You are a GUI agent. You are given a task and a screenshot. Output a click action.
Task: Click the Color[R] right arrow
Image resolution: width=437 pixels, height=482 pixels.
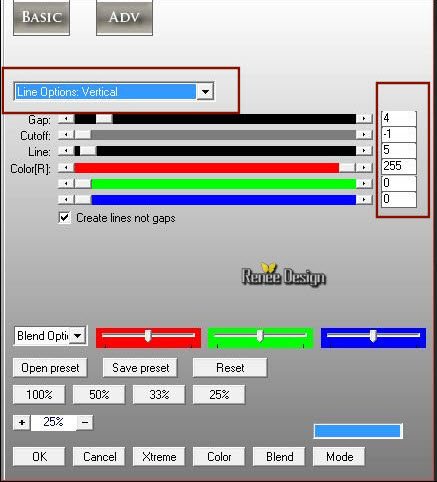click(364, 168)
